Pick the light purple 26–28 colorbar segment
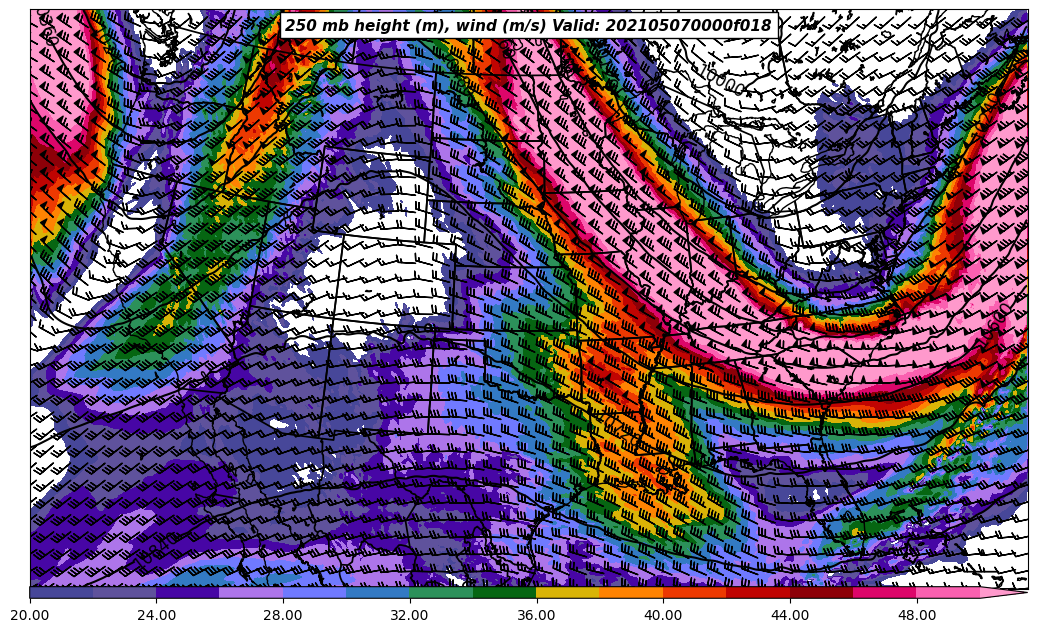This screenshot has height=632, width=1037. coord(251,592)
